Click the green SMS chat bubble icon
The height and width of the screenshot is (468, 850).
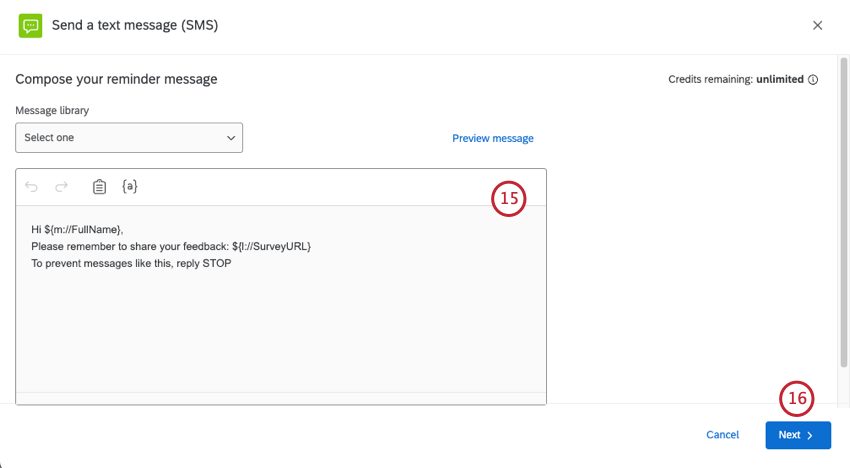31,25
